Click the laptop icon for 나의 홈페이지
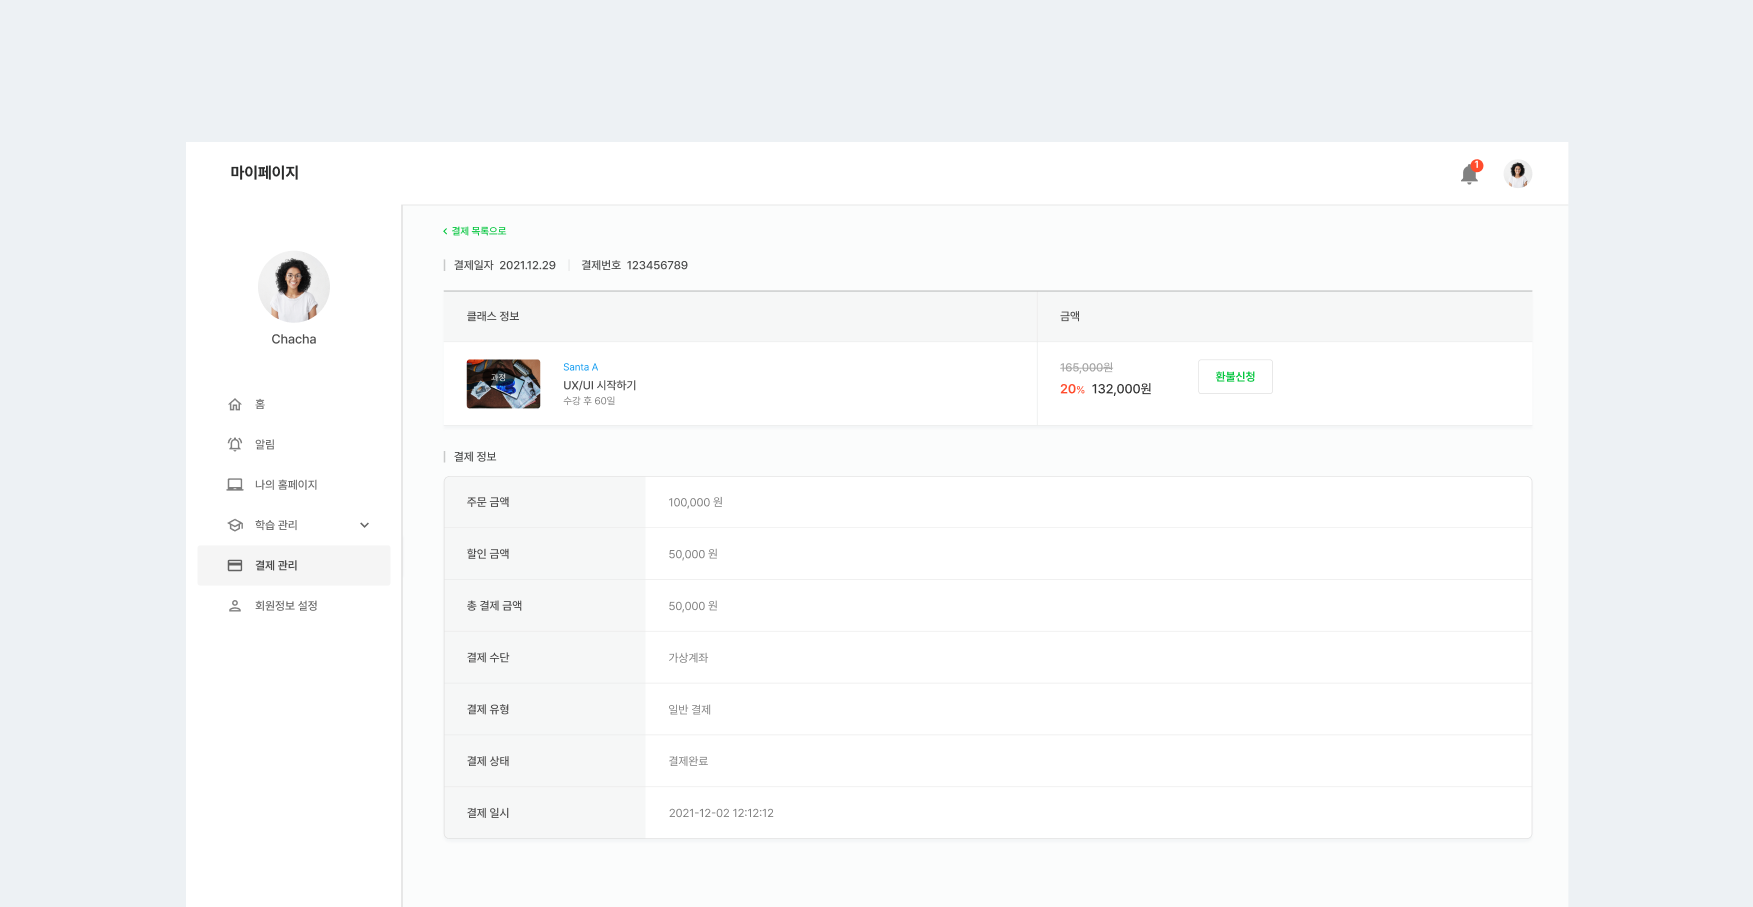The width and height of the screenshot is (1753, 907). 235,485
